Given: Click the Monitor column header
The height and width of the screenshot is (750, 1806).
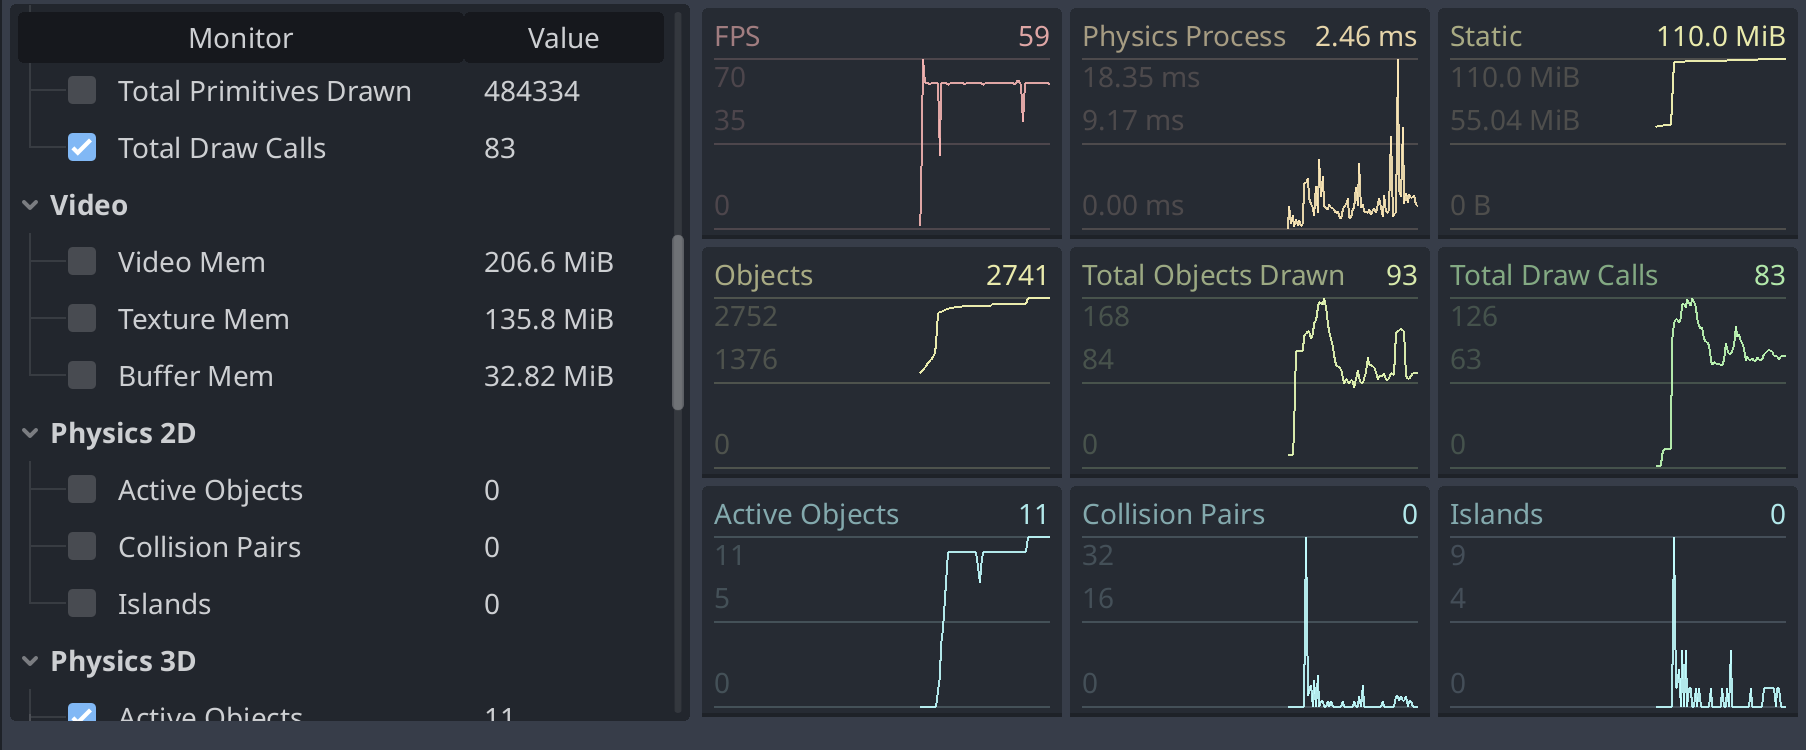Looking at the screenshot, I should [x=240, y=38].
